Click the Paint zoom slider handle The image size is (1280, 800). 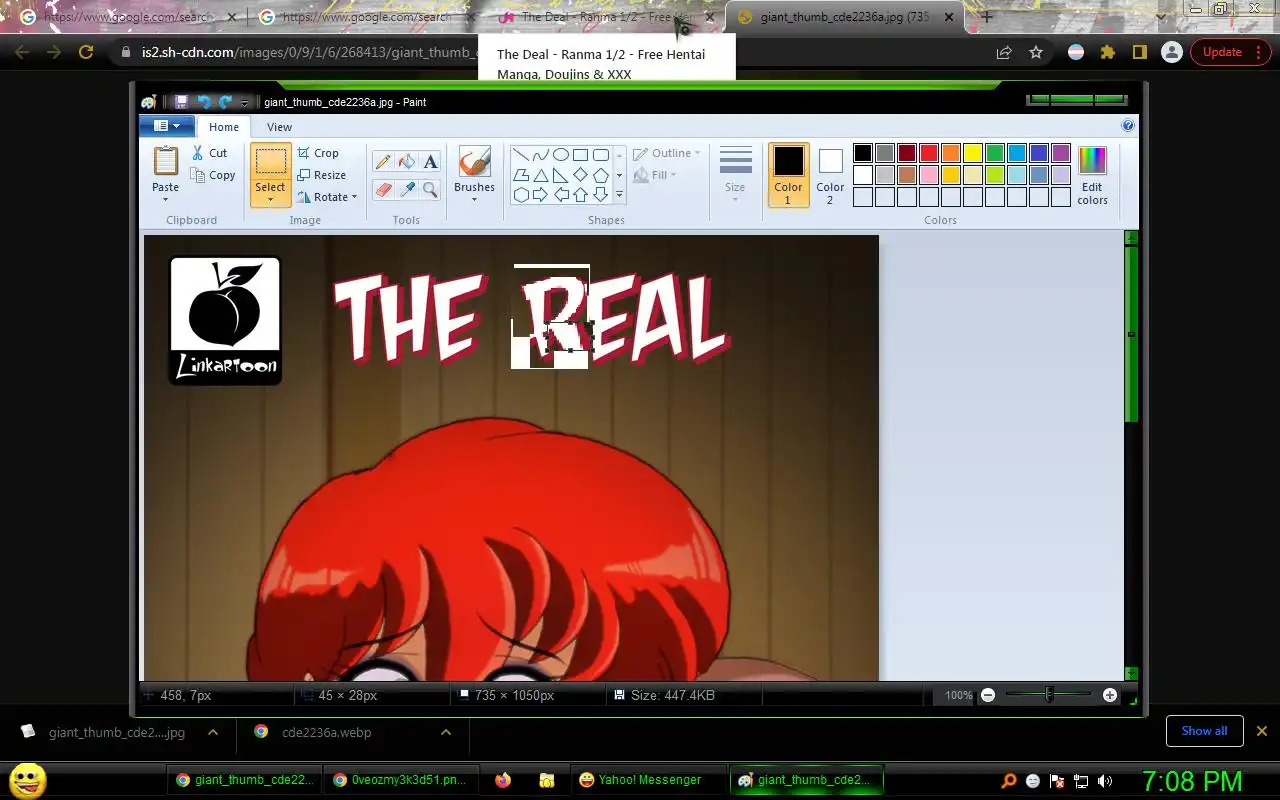pyautogui.click(x=1049, y=694)
